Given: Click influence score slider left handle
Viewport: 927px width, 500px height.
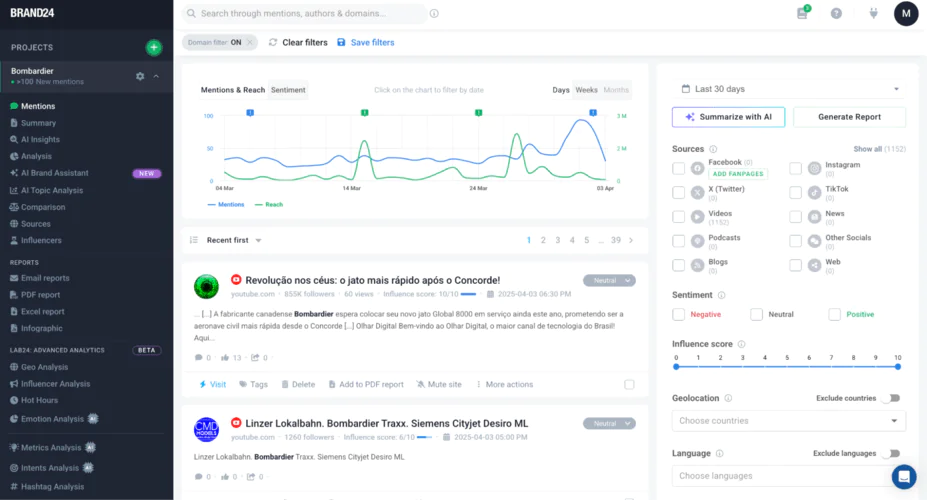Looking at the screenshot, I should [x=676, y=367].
